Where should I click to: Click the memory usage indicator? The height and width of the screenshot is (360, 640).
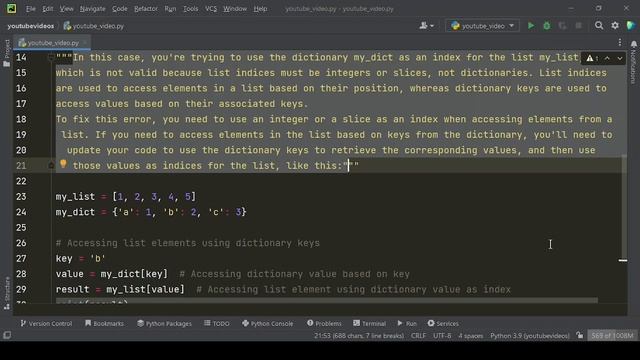pyautogui.click(x=612, y=336)
